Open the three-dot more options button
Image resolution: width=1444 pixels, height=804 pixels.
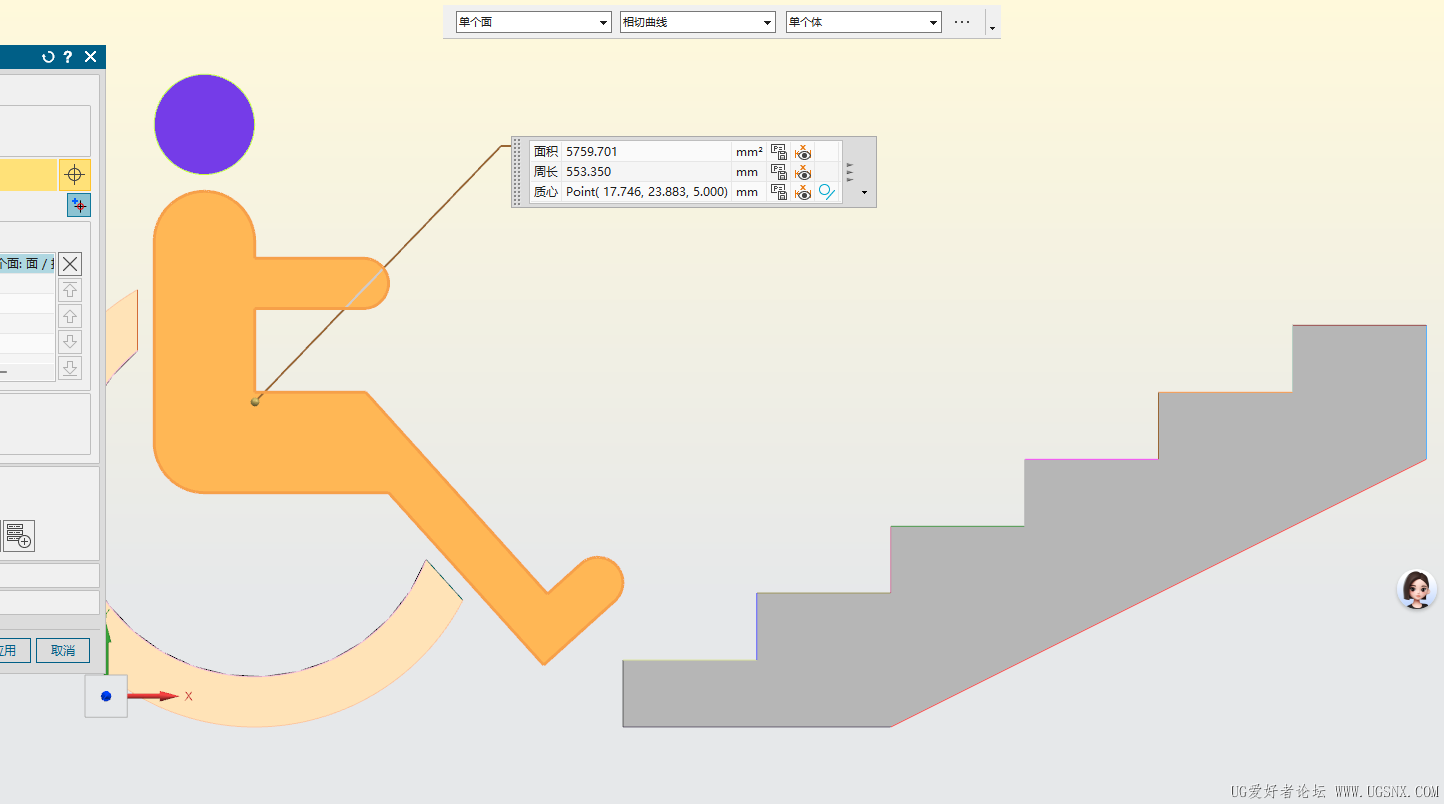pyautogui.click(x=963, y=22)
